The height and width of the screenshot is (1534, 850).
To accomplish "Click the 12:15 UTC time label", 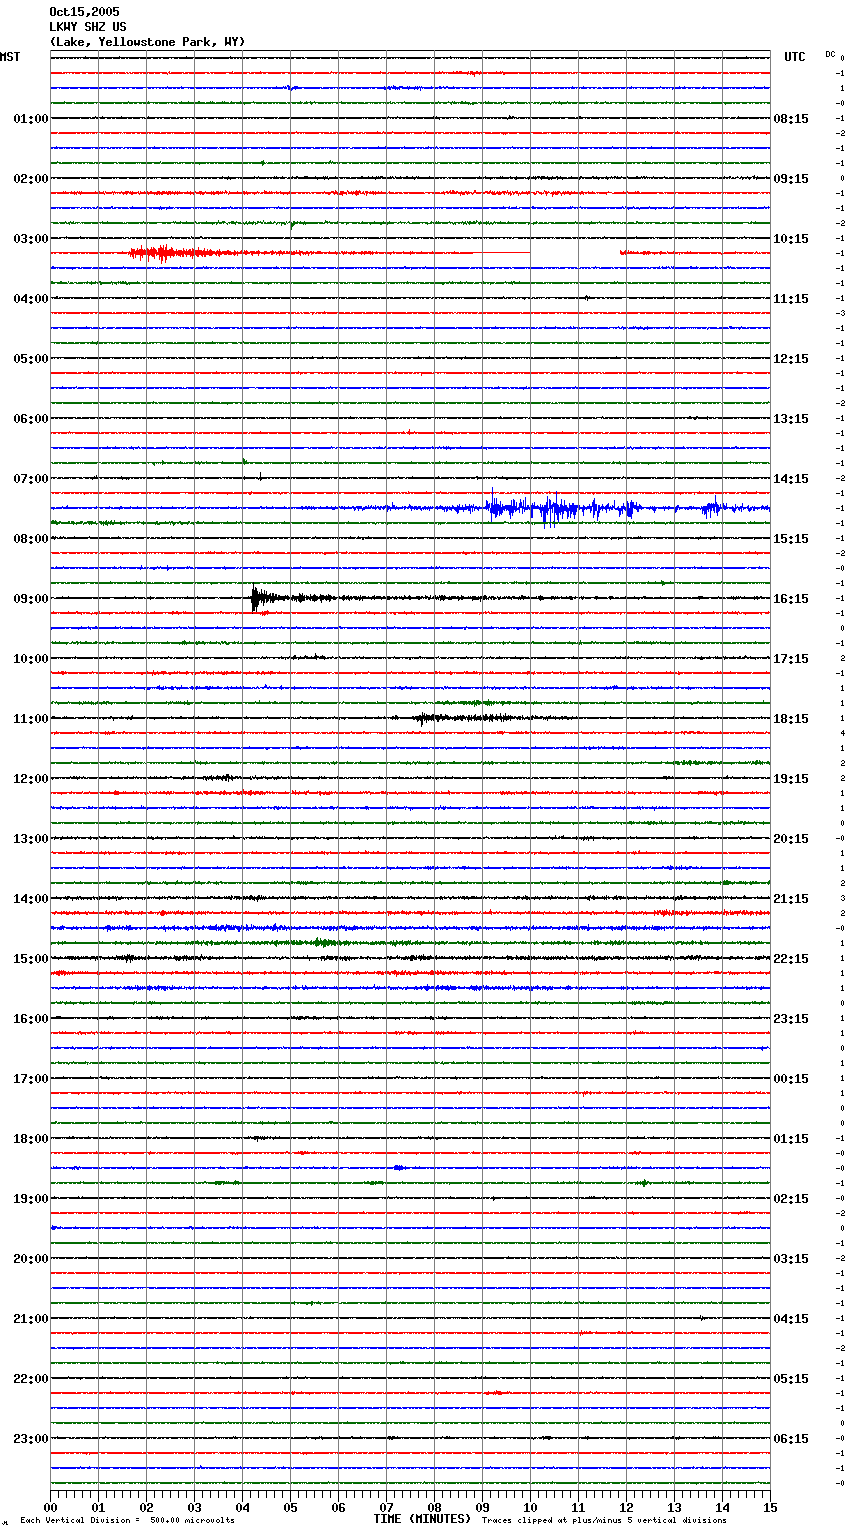I will [791, 359].
